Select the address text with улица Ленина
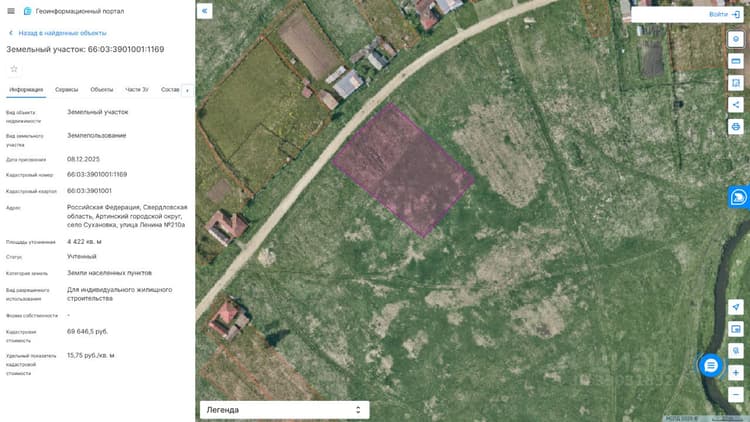This screenshot has width=750, height=422. [x=127, y=216]
